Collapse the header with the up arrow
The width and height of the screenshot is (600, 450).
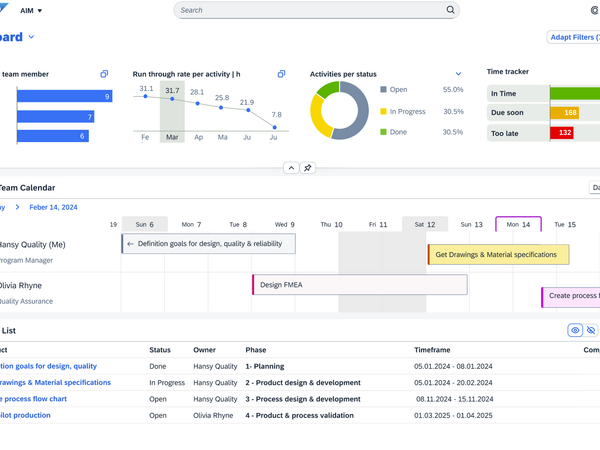point(292,168)
